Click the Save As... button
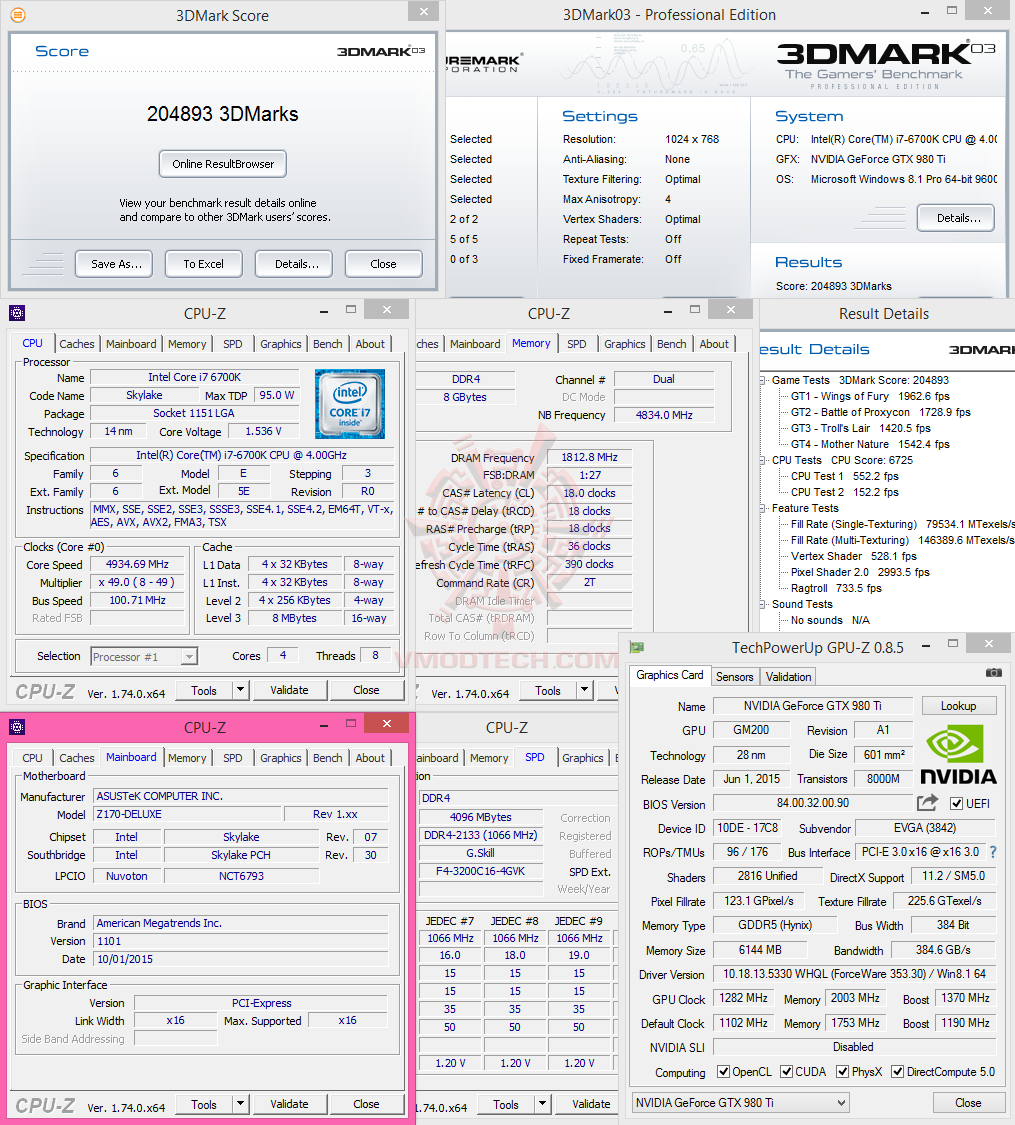The height and width of the screenshot is (1125, 1015). tap(114, 264)
